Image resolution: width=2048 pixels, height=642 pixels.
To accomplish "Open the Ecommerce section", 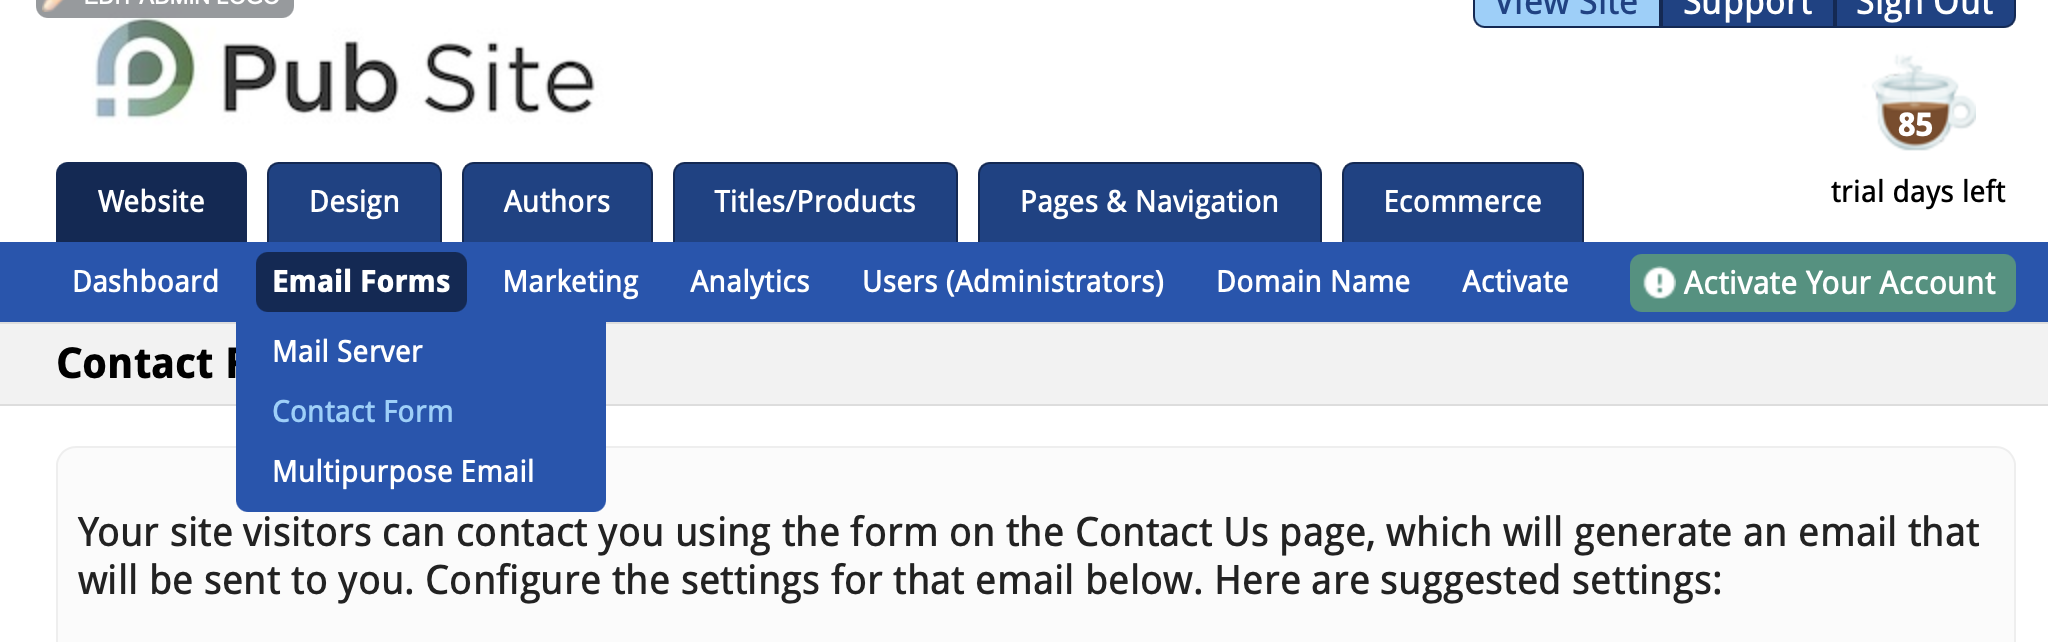I will (1462, 201).
